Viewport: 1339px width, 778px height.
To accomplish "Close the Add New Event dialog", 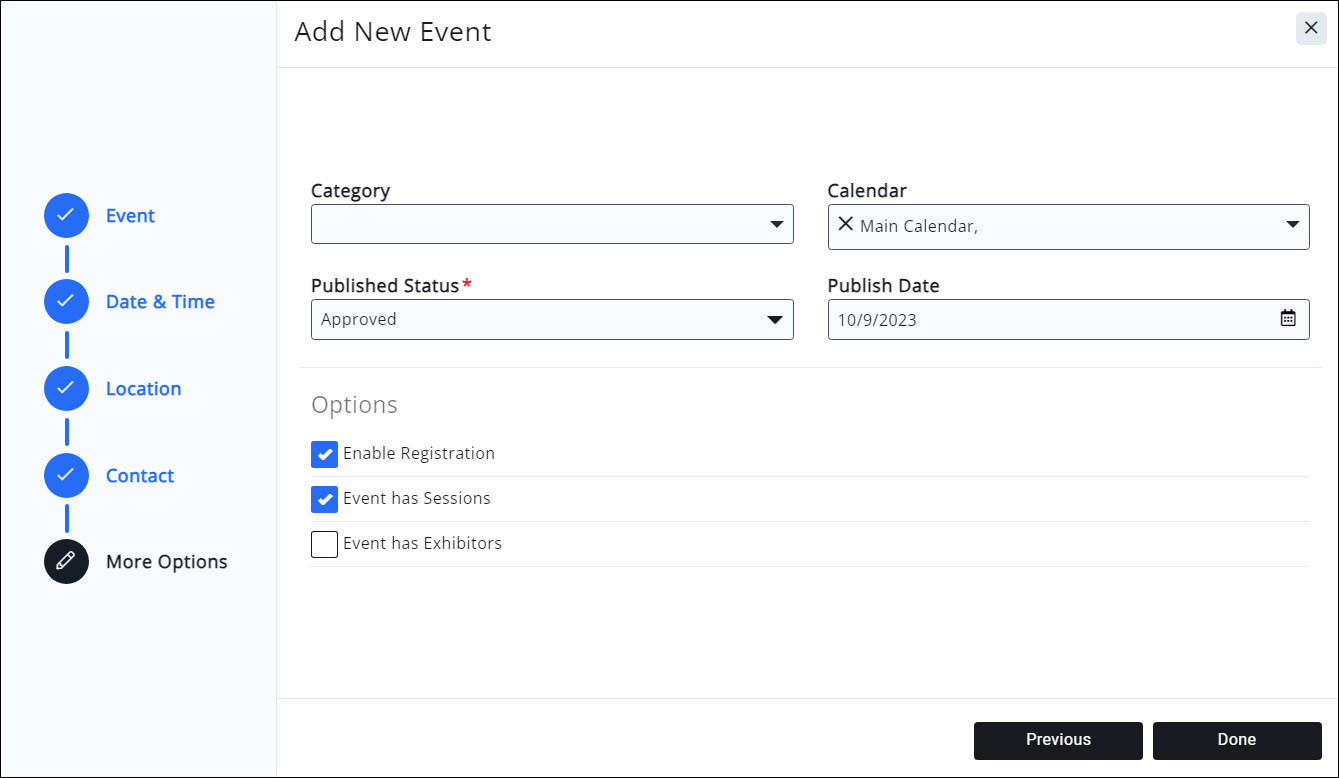I will click(x=1310, y=28).
